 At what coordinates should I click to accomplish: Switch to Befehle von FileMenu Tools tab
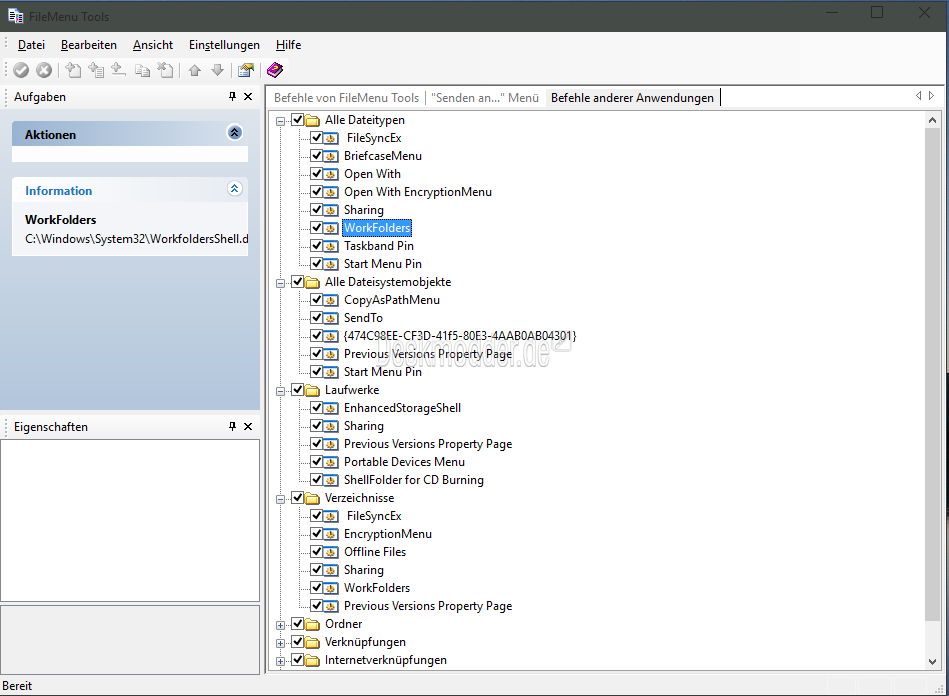pos(346,98)
